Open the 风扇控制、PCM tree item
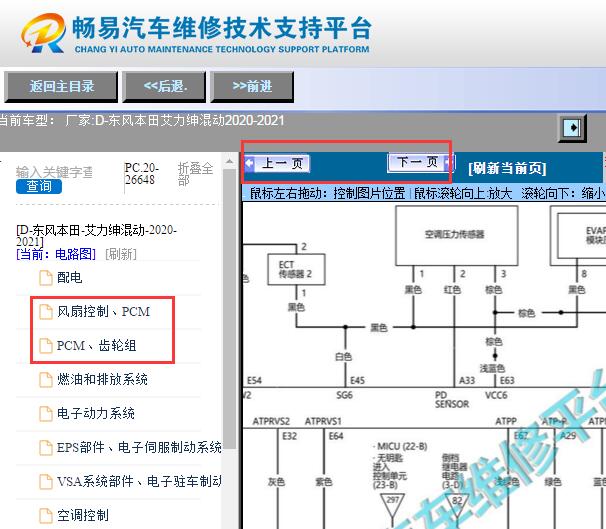Viewport: 606px width, 529px height. [x=103, y=311]
